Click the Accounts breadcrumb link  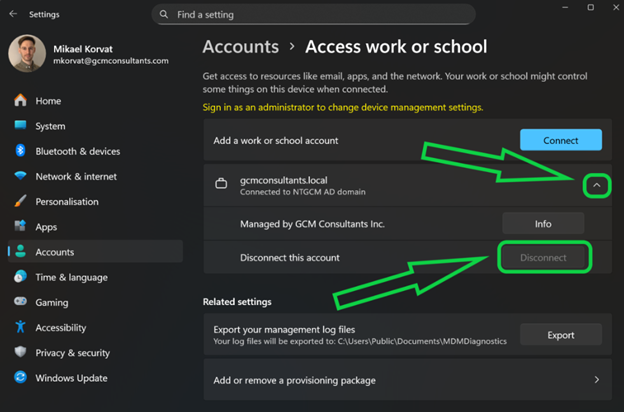click(x=241, y=47)
